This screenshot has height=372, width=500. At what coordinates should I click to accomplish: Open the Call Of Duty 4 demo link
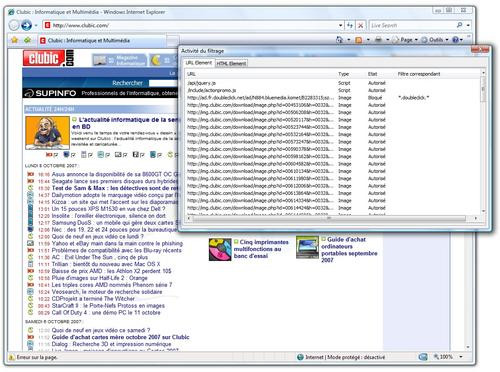(x=106, y=313)
